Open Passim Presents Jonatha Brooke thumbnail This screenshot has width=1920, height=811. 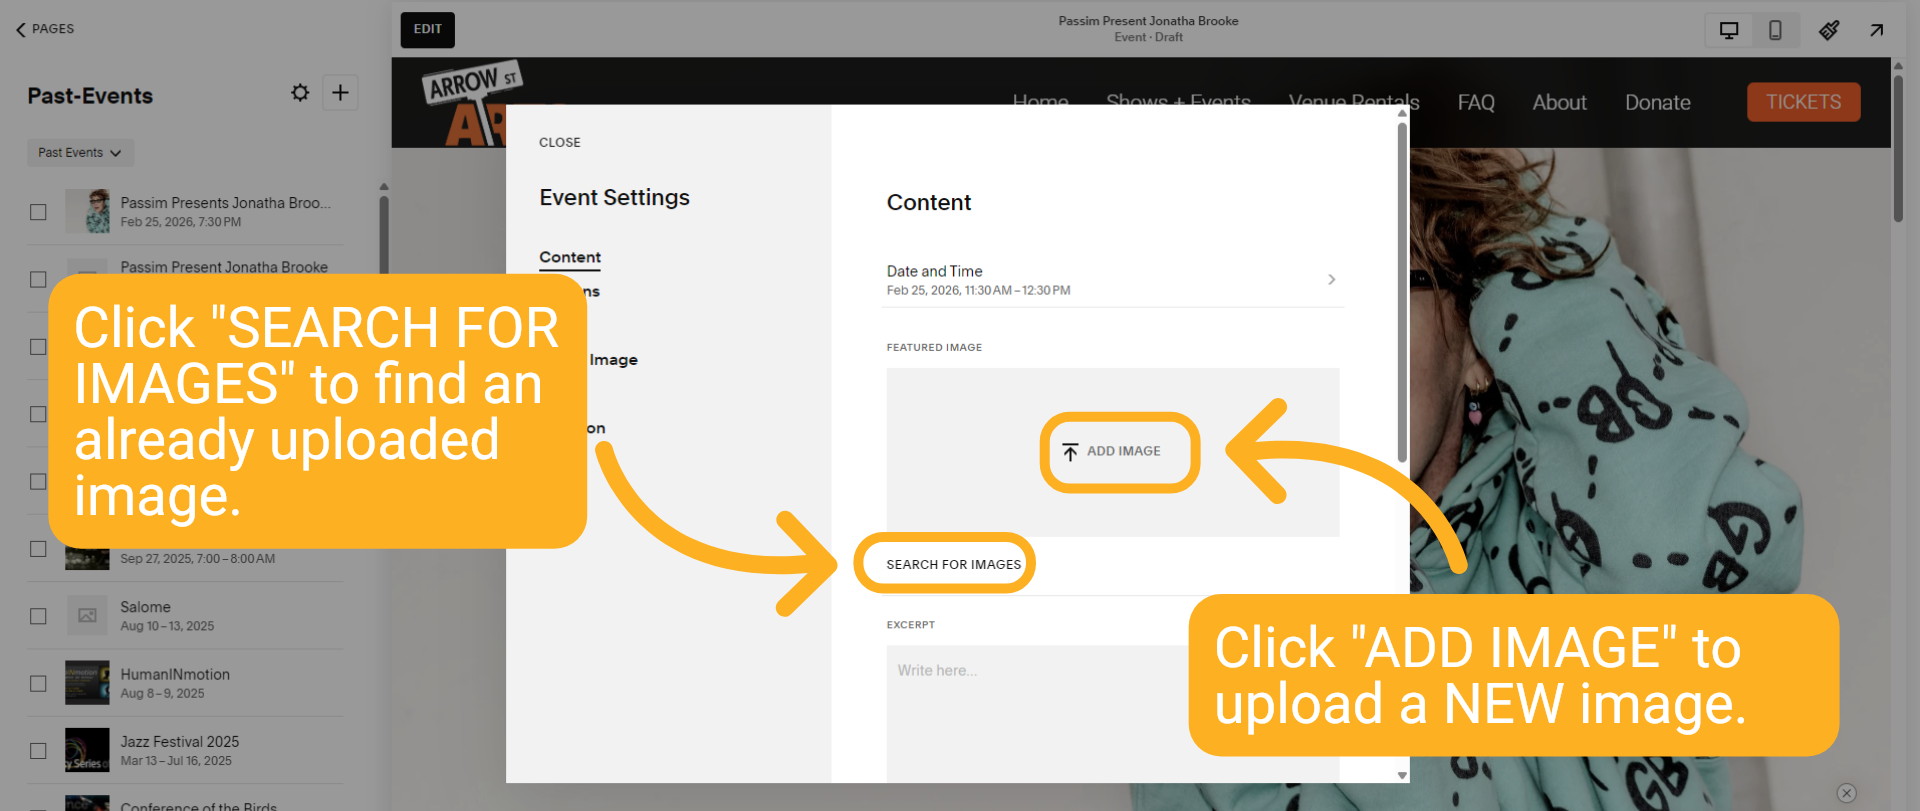(x=87, y=211)
